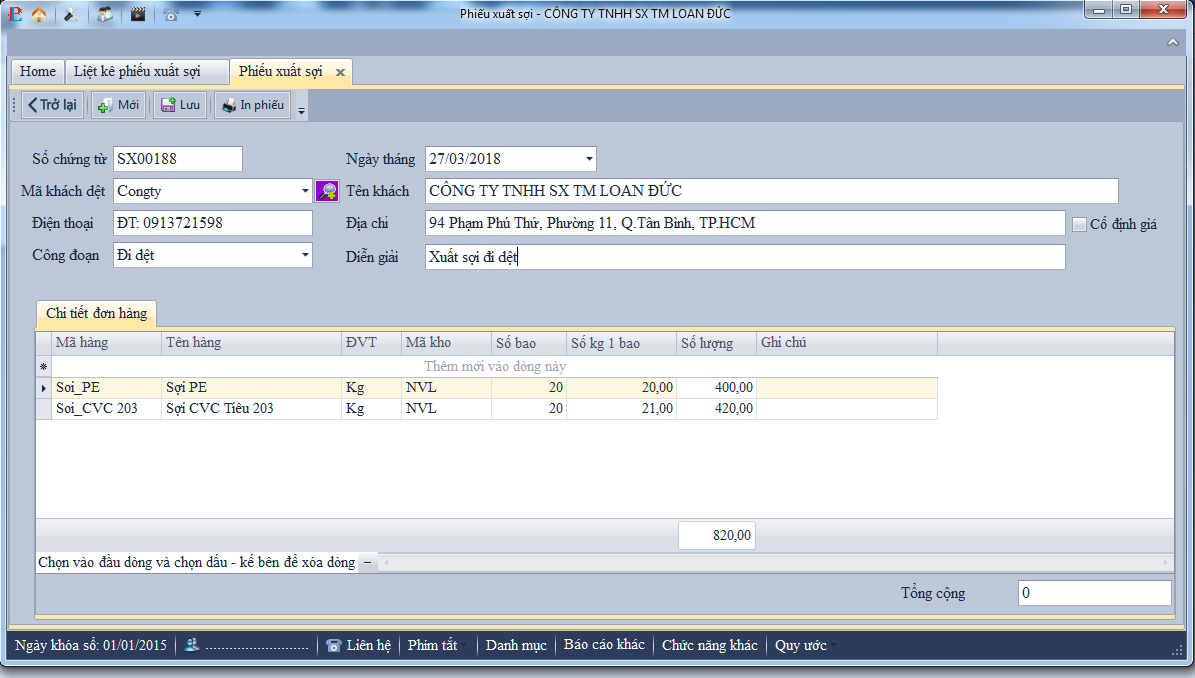This screenshot has height=678, width=1195.
Task: Open the Phím tắt menu
Action: coord(432,645)
